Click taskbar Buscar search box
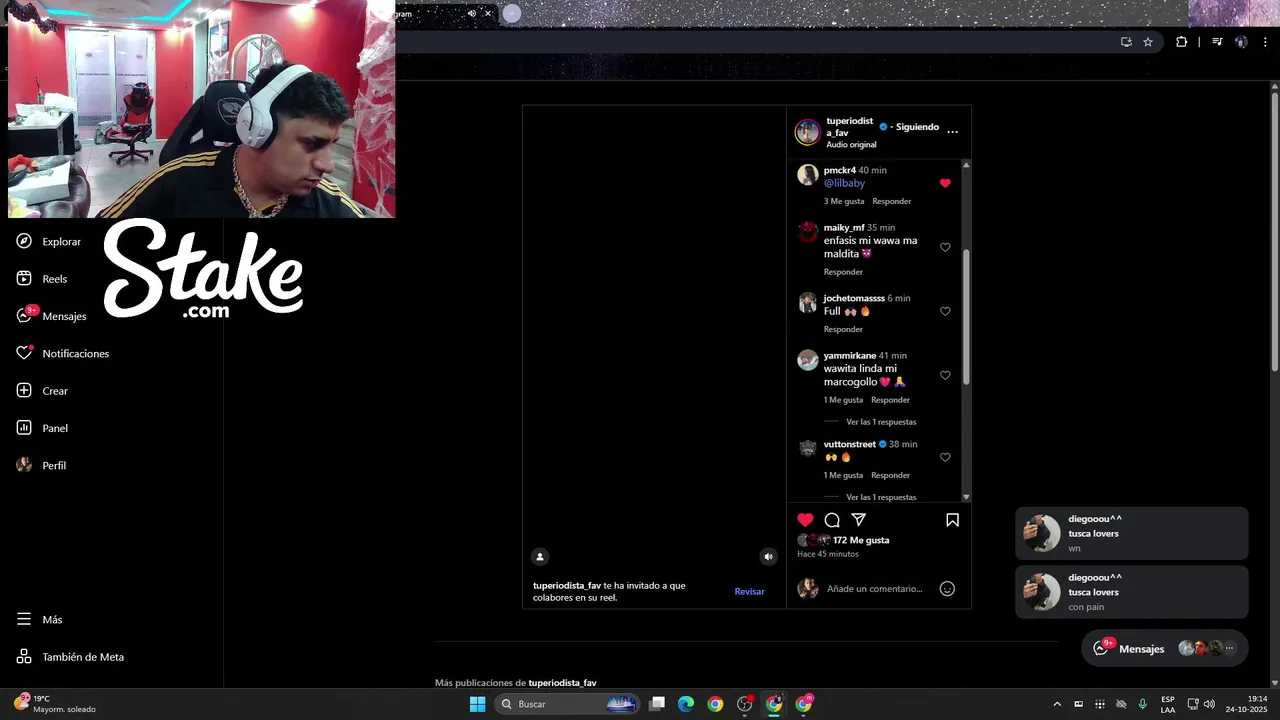This screenshot has width=1280, height=720. [568, 704]
